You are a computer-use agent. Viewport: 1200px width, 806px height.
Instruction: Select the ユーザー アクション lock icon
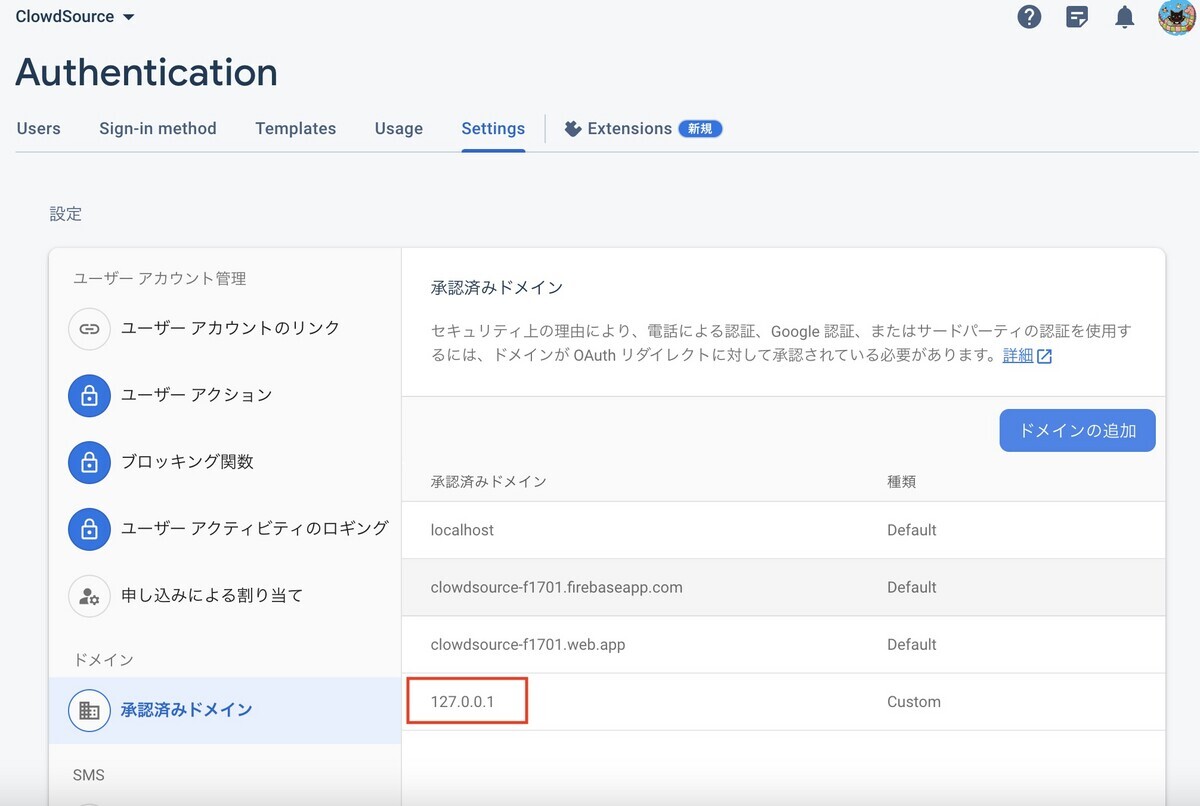89,395
